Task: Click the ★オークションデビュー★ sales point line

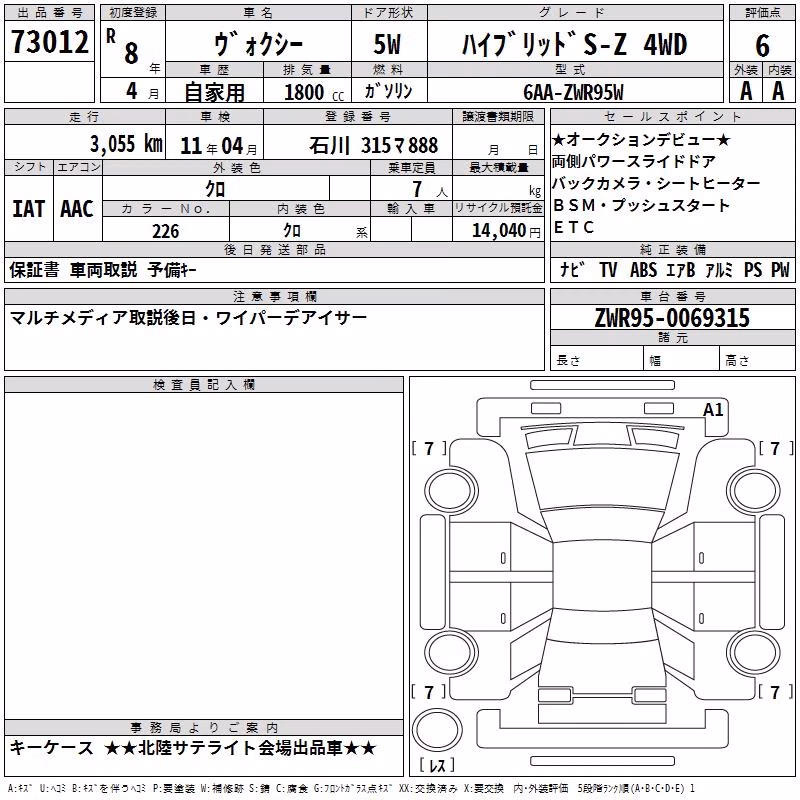Action: [x=641, y=139]
